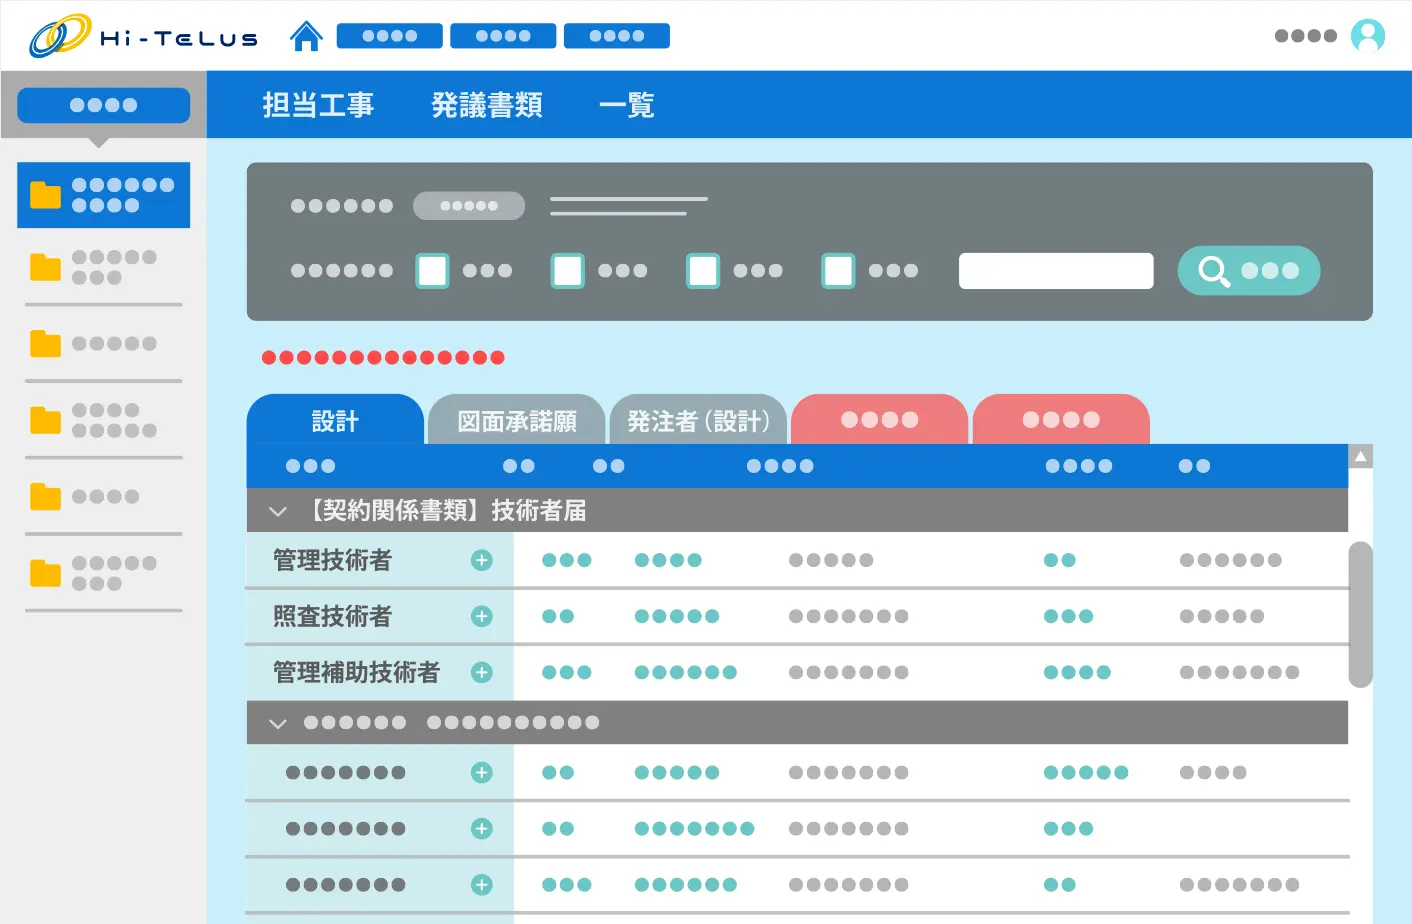This screenshot has height=924, width=1412.
Task: Go to the home icon
Action: (x=306, y=36)
